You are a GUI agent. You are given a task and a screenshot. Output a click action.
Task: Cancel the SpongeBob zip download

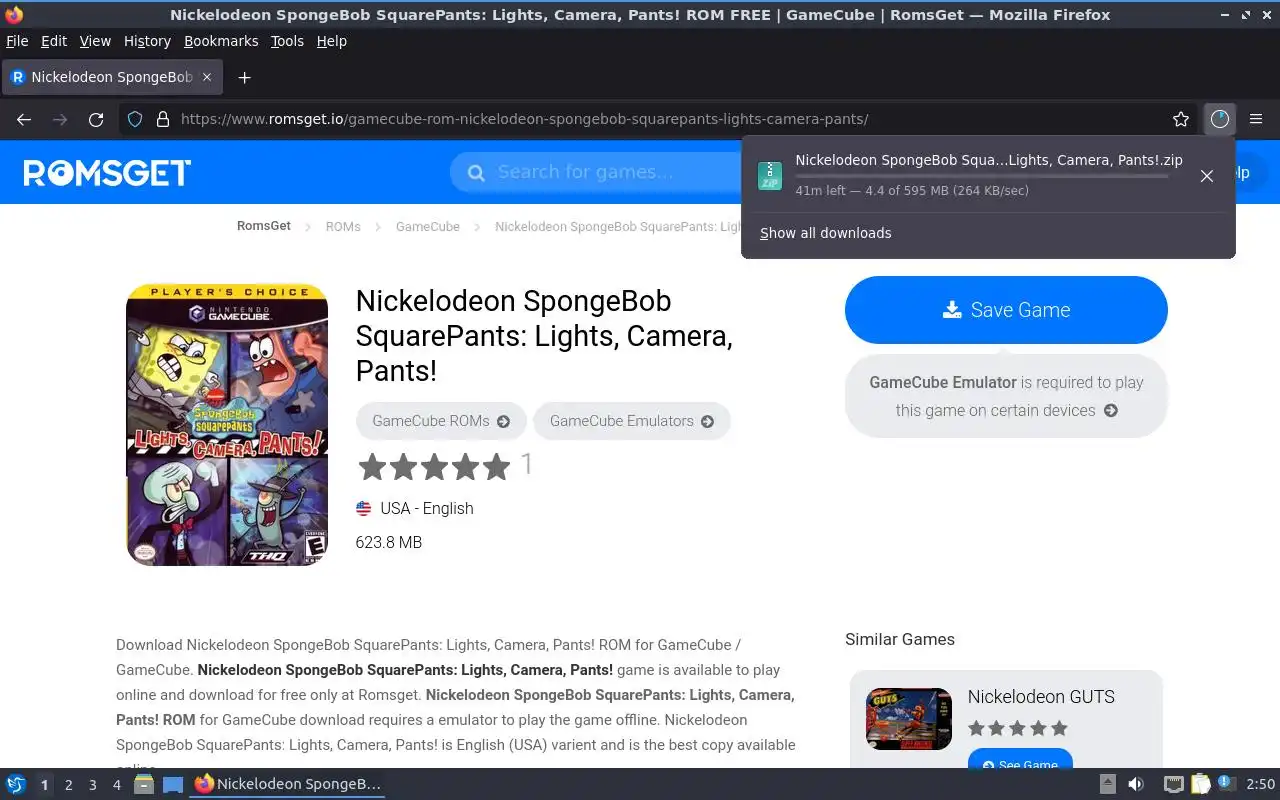coord(1207,176)
